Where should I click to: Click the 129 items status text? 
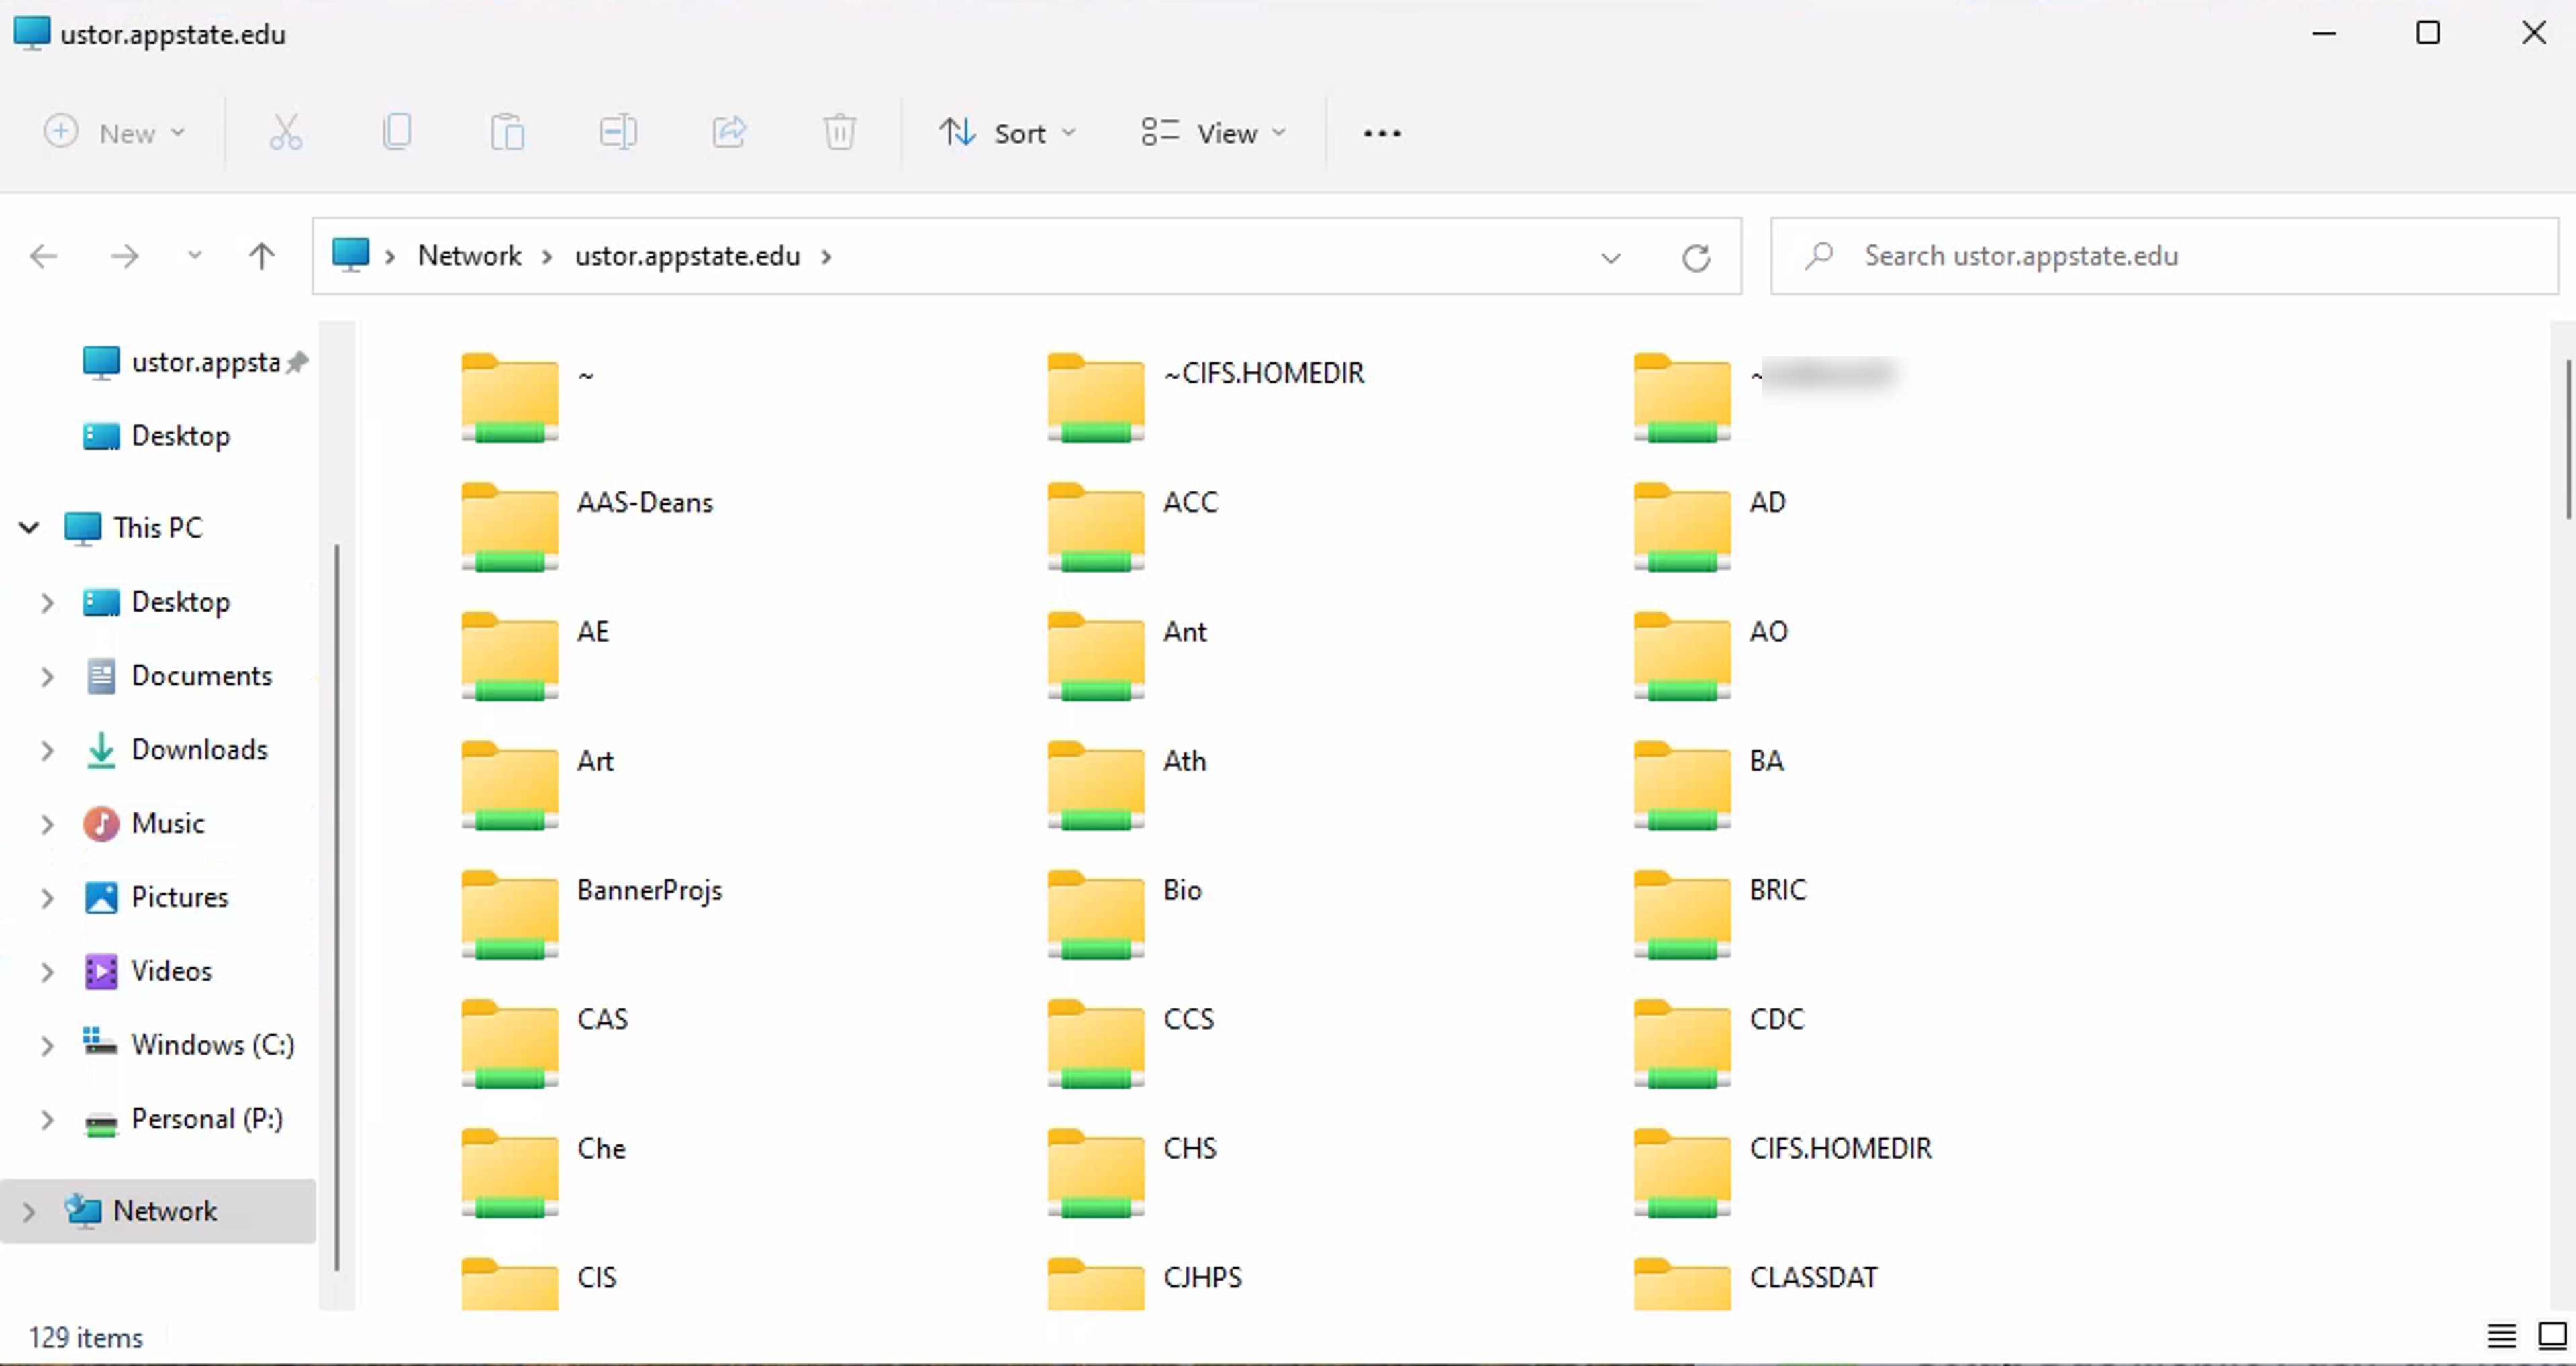(86, 1337)
